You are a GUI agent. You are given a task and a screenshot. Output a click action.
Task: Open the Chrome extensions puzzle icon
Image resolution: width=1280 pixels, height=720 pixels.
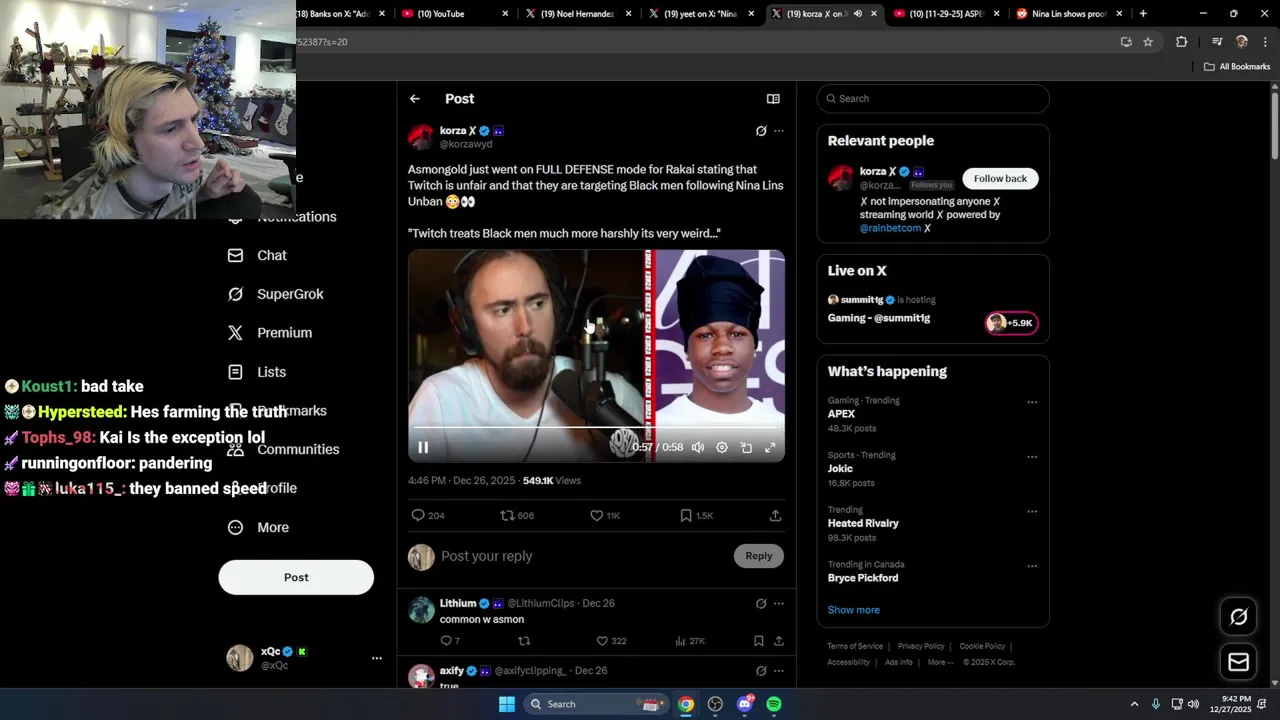point(1181,42)
